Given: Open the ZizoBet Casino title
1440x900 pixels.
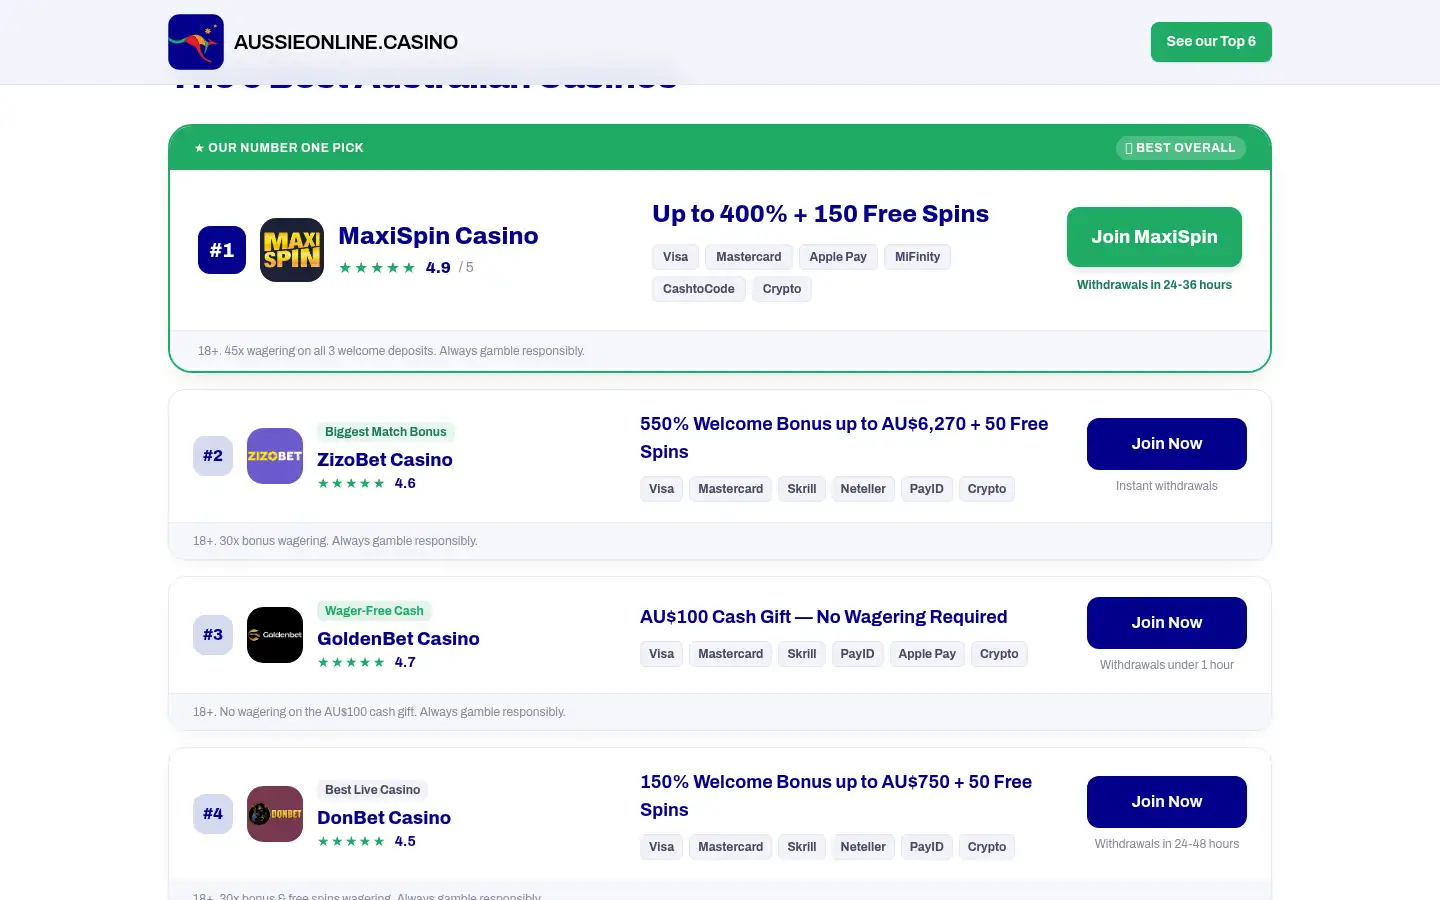Looking at the screenshot, I should tap(385, 460).
